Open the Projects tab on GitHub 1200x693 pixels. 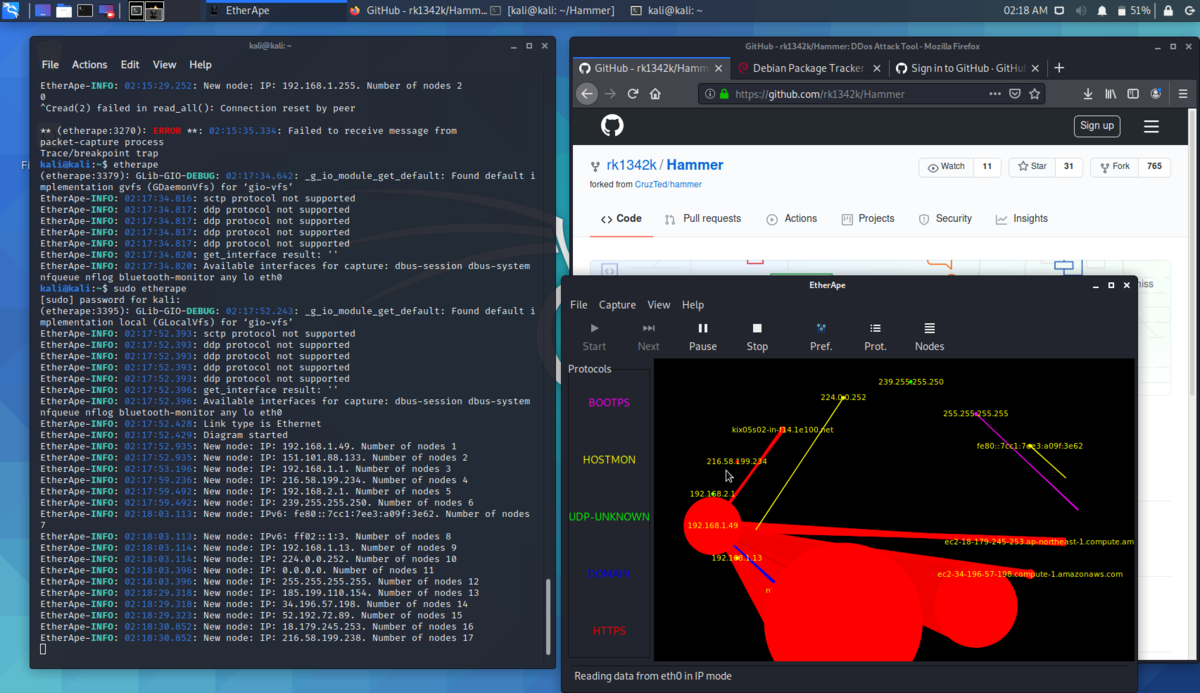868,218
